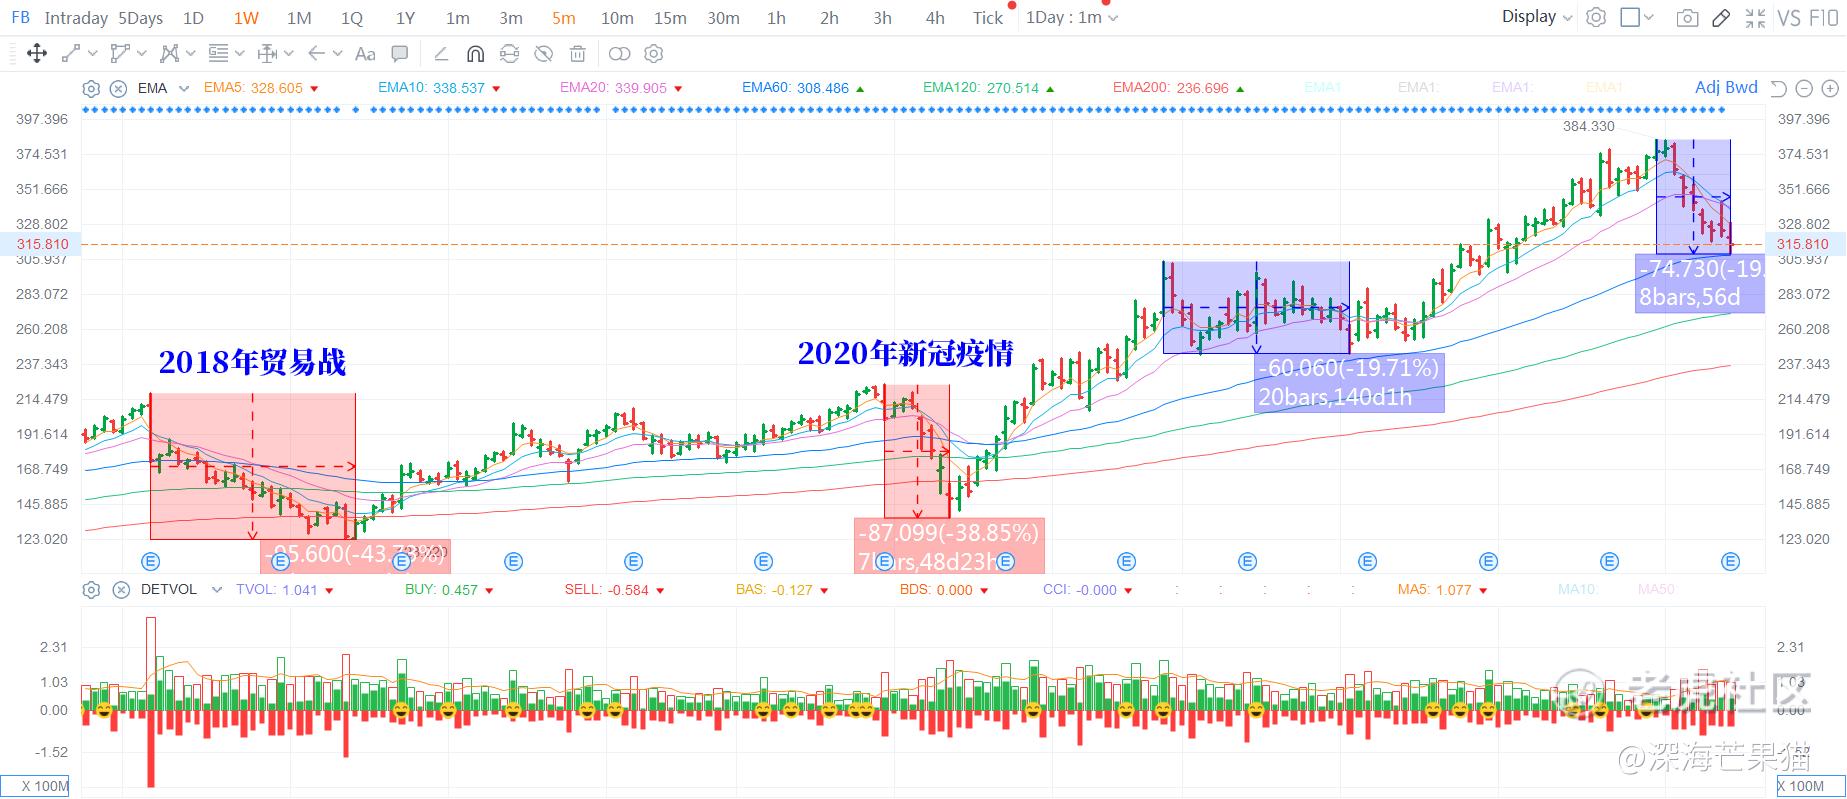
Task: Select the measure range tool
Action: tap(267, 54)
